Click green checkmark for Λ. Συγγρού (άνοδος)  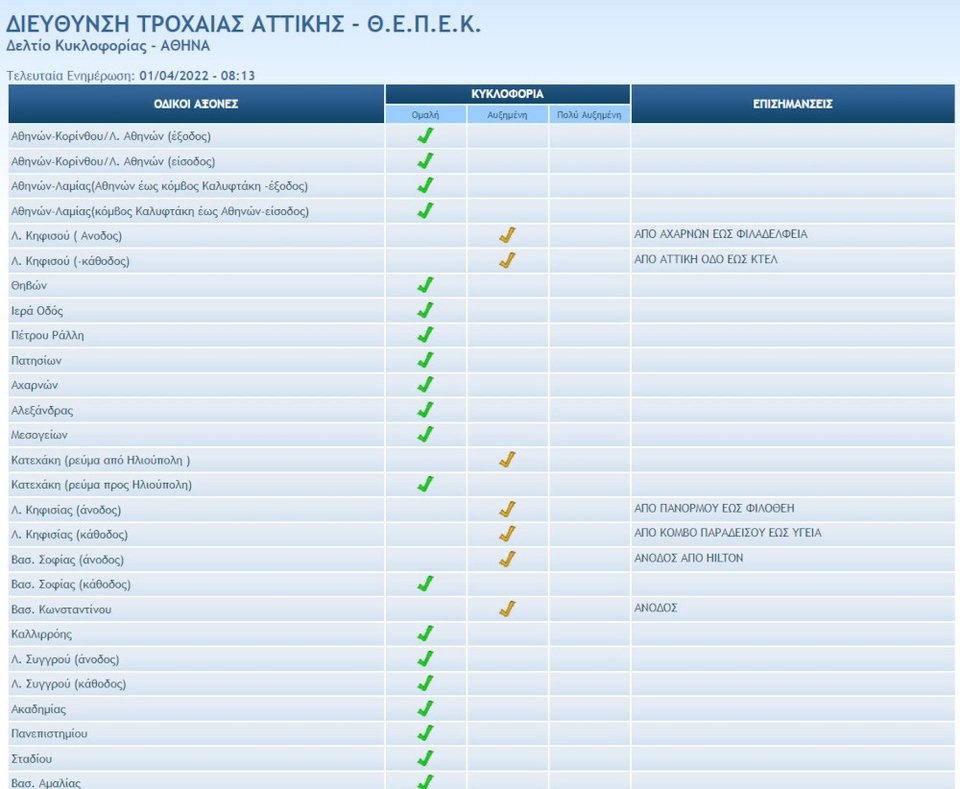click(426, 659)
